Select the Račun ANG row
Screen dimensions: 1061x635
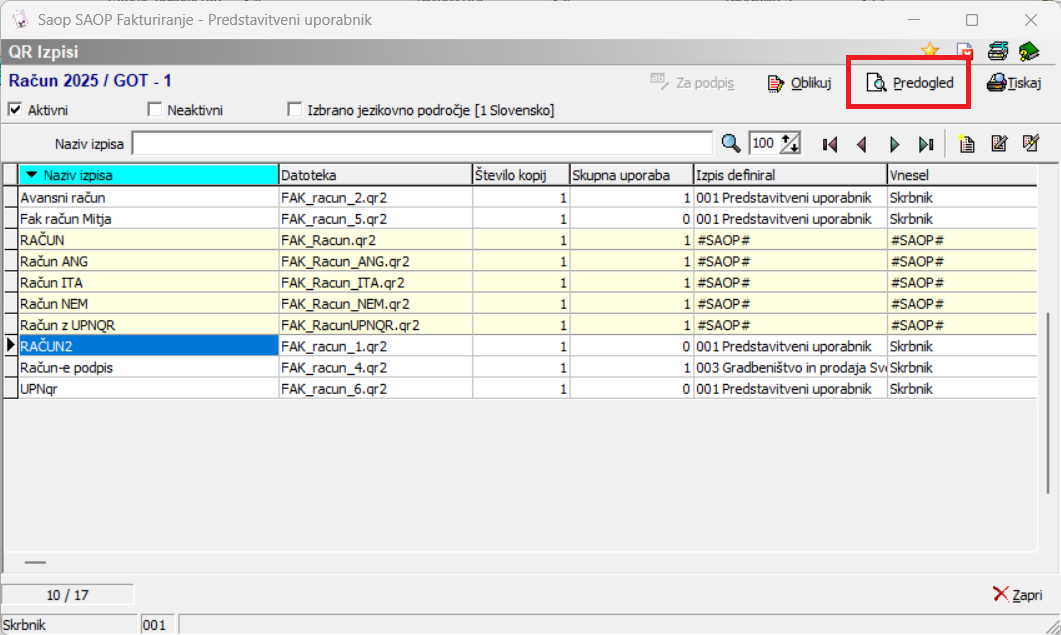(148, 261)
